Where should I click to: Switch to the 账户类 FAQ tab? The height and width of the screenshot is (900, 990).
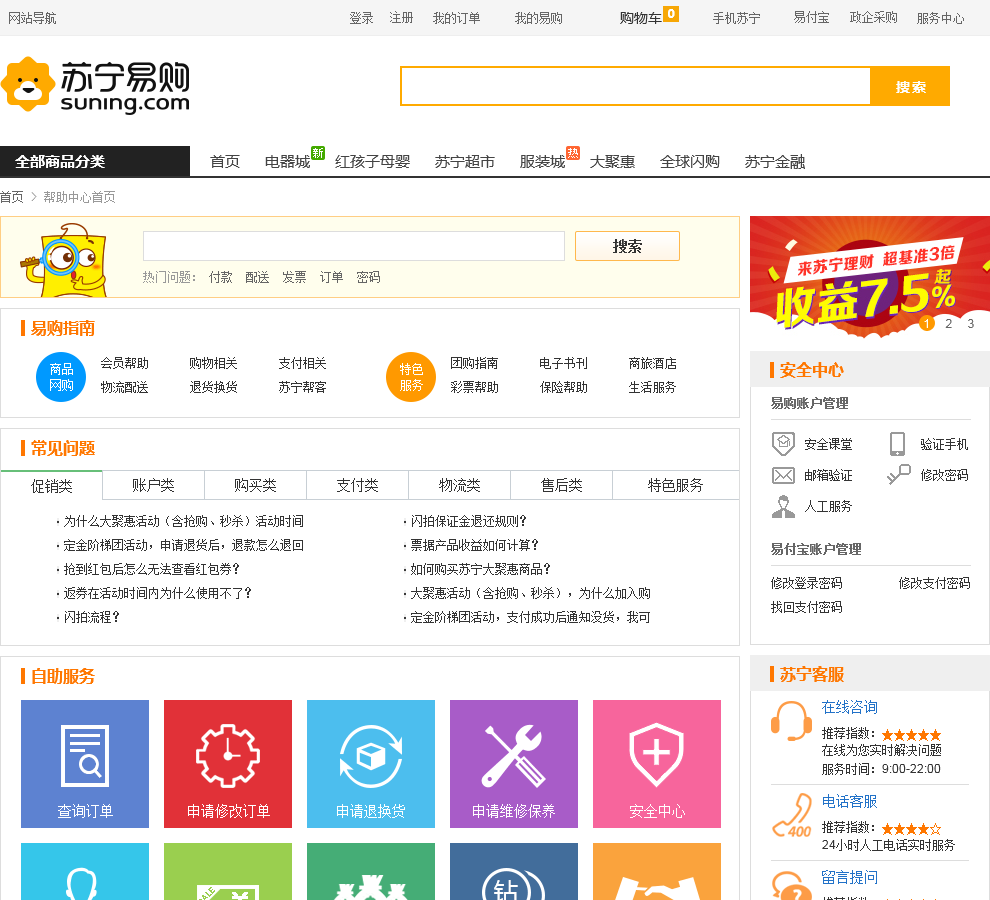click(x=153, y=485)
